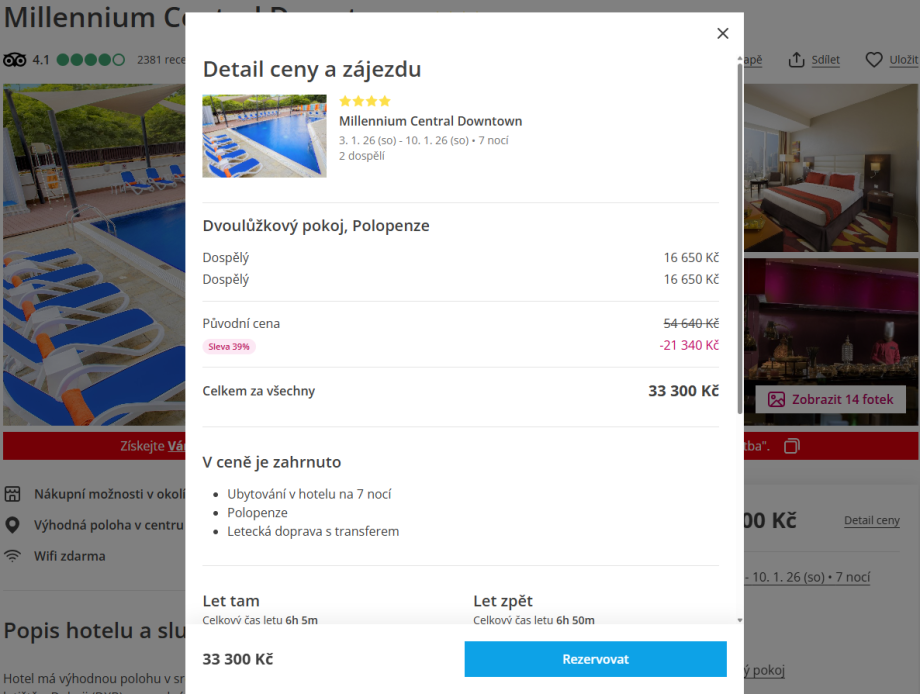This screenshot has height=694, width=920.
Task: Click the gallery icon beside Zobrazit 14 fotek
Action: [776, 399]
